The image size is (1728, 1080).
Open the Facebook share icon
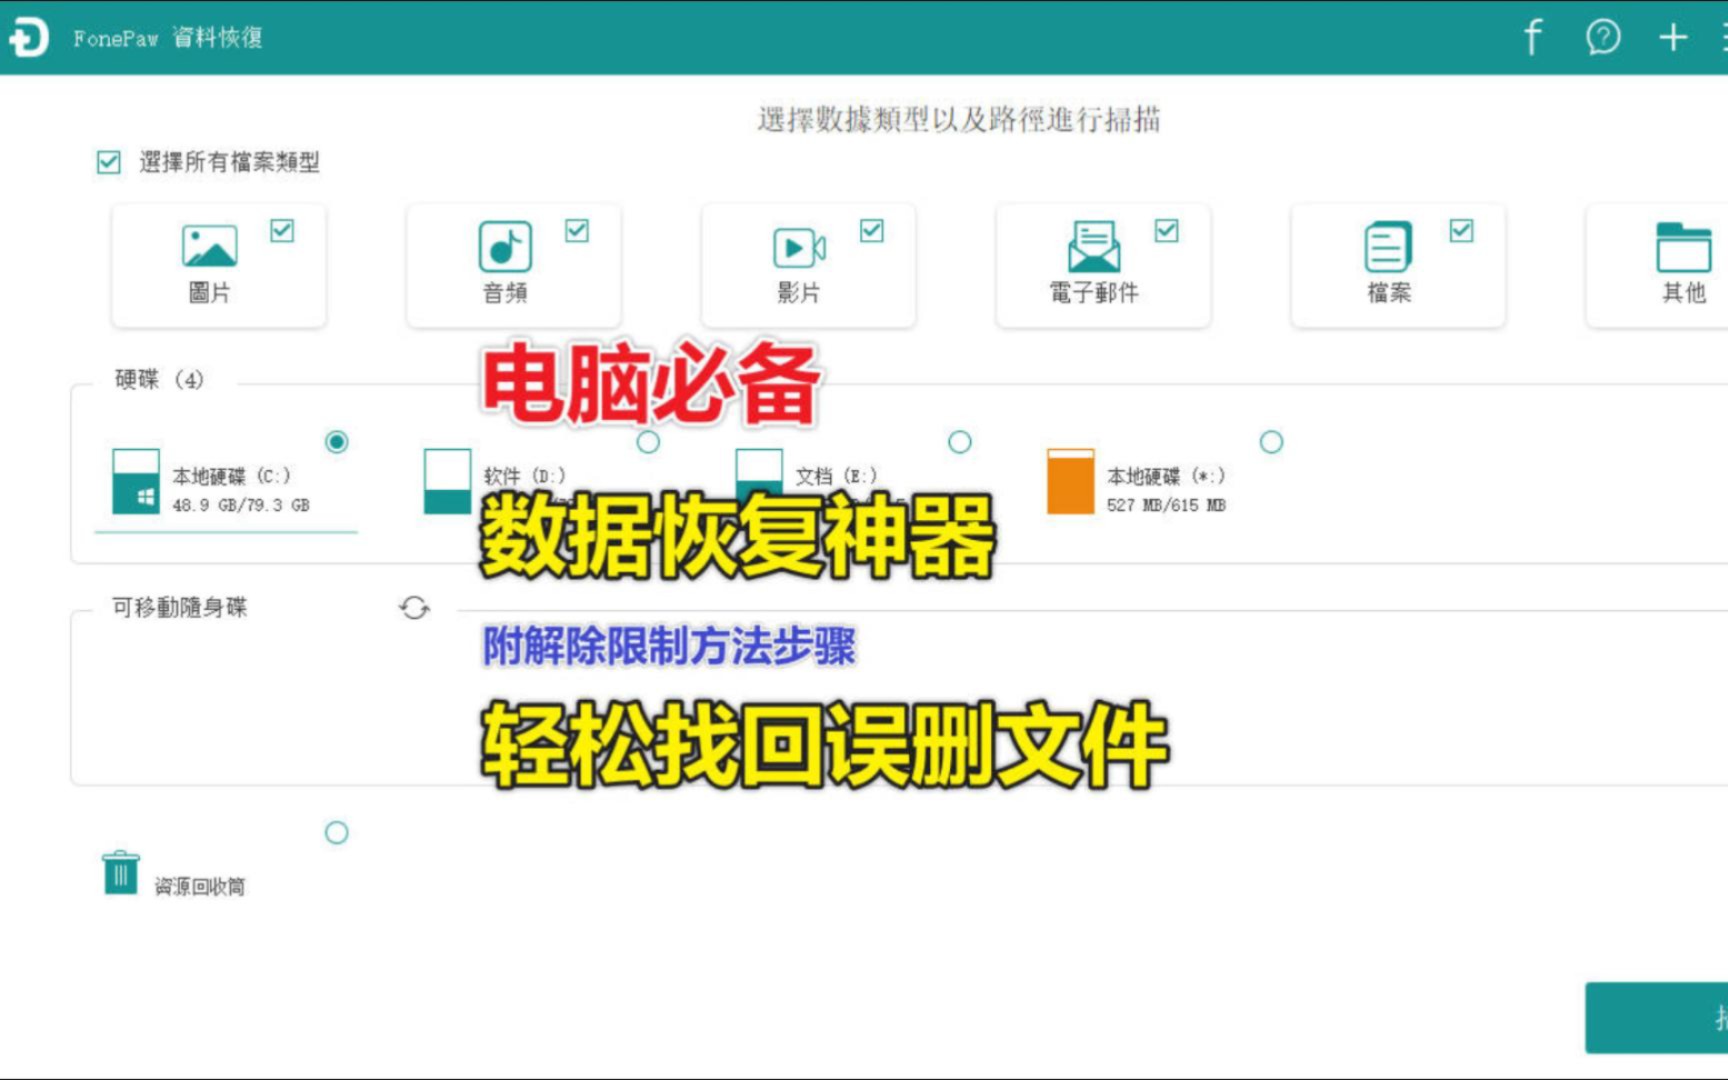click(x=1532, y=38)
